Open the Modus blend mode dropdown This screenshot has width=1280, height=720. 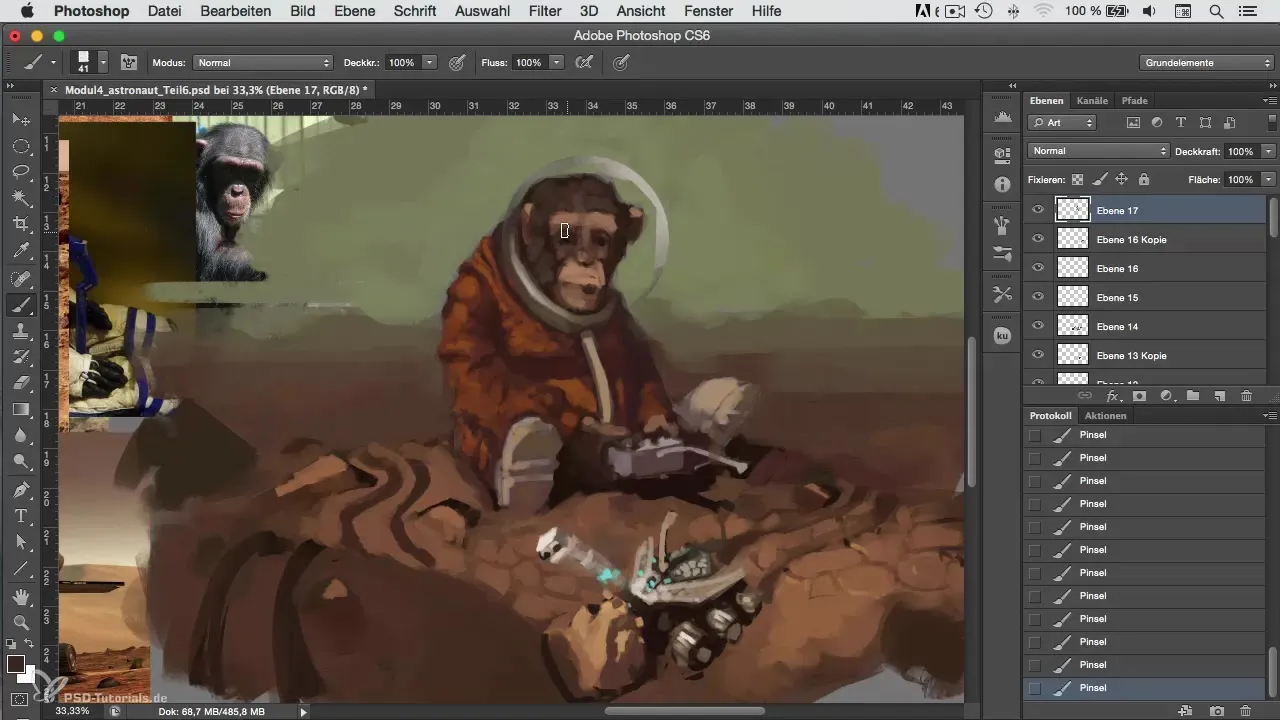[263, 62]
